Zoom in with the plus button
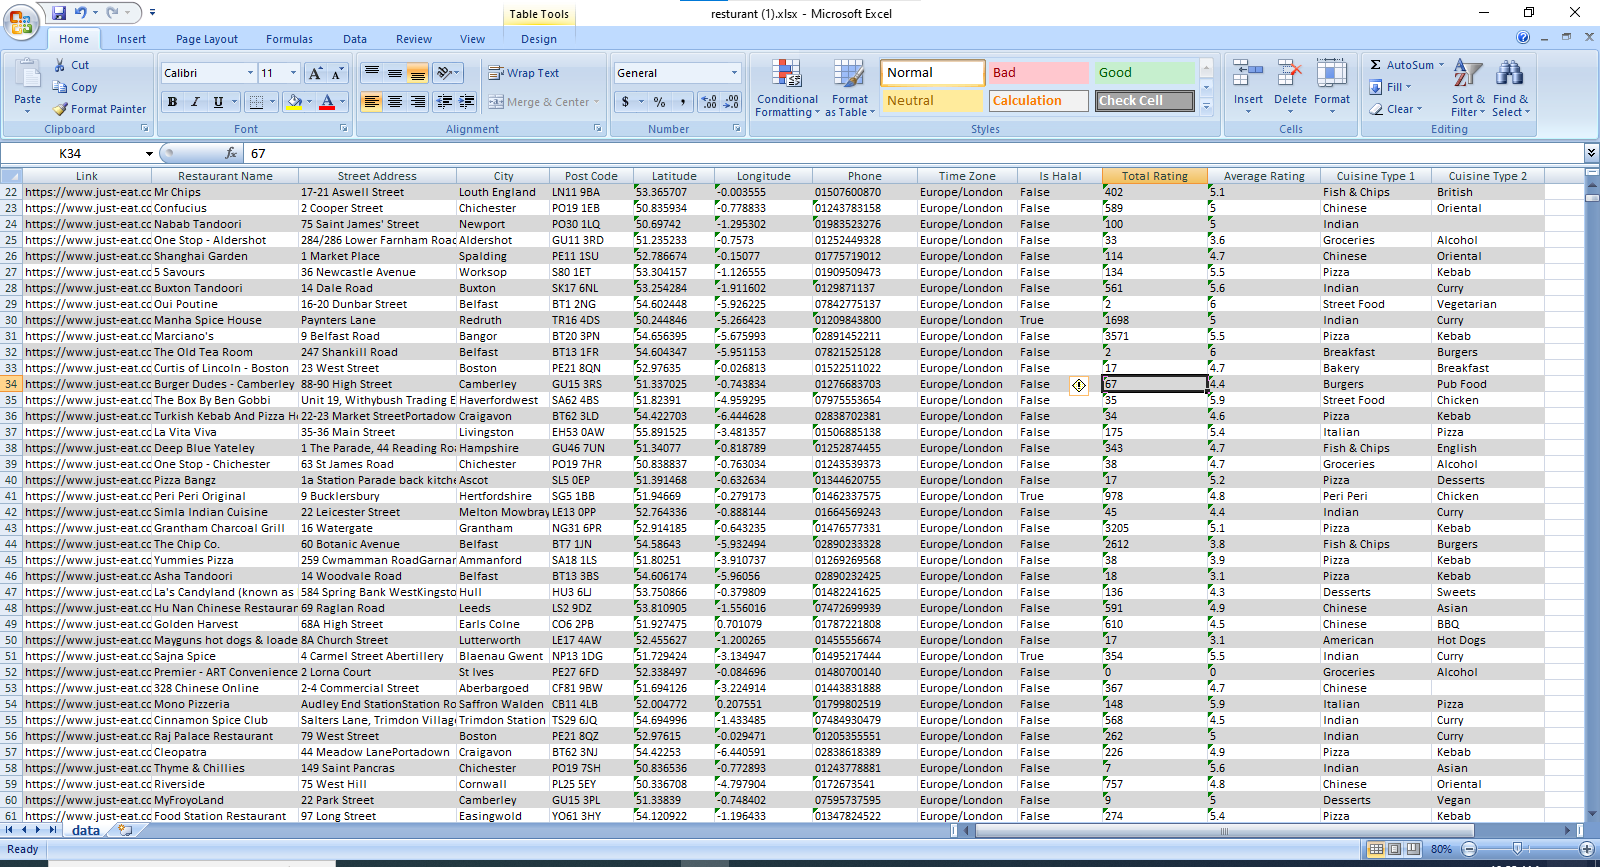1600x867 pixels. pyautogui.click(x=1587, y=849)
